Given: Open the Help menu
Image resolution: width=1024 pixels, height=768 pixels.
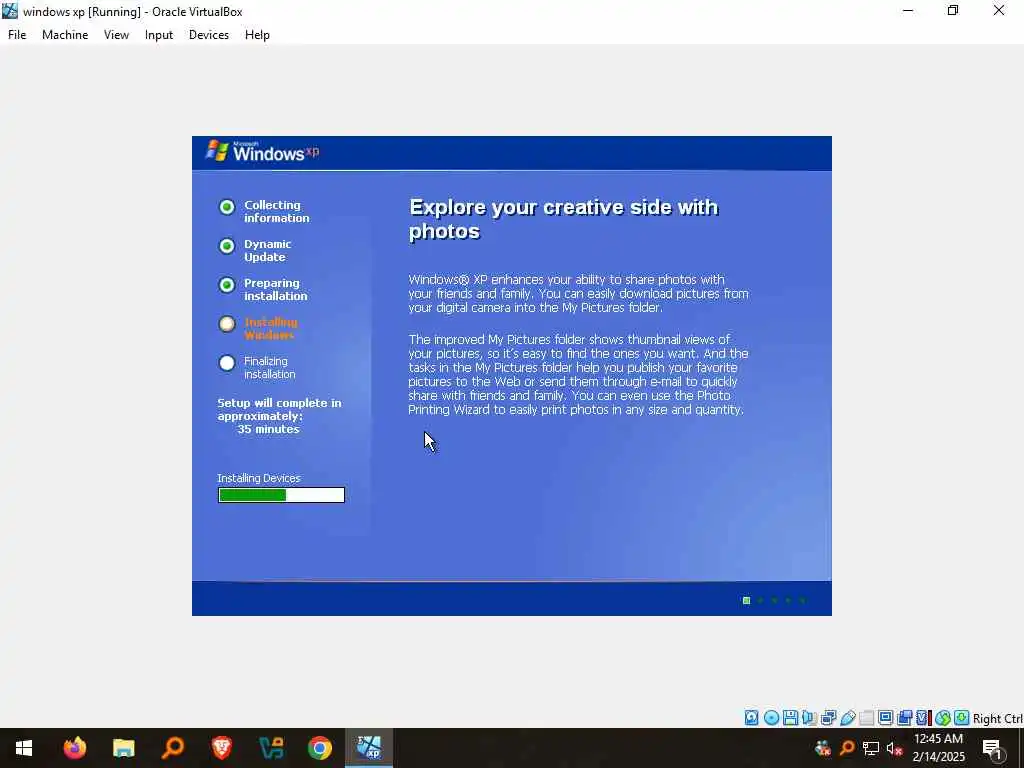Looking at the screenshot, I should [x=257, y=35].
